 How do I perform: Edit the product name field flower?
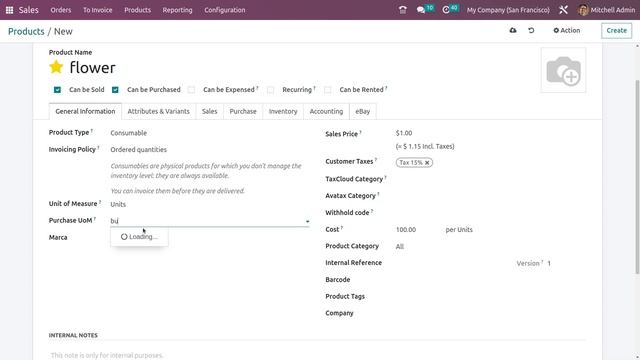pos(93,67)
